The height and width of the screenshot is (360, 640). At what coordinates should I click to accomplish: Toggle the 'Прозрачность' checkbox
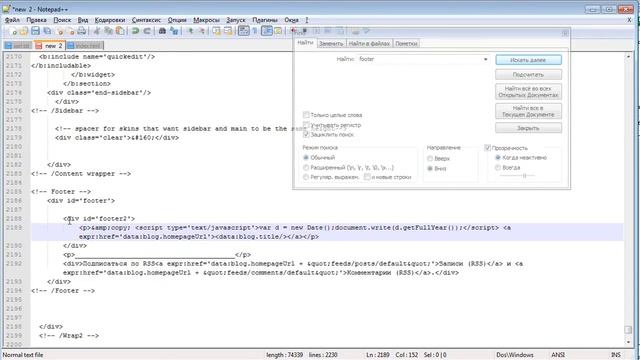[x=487, y=148]
